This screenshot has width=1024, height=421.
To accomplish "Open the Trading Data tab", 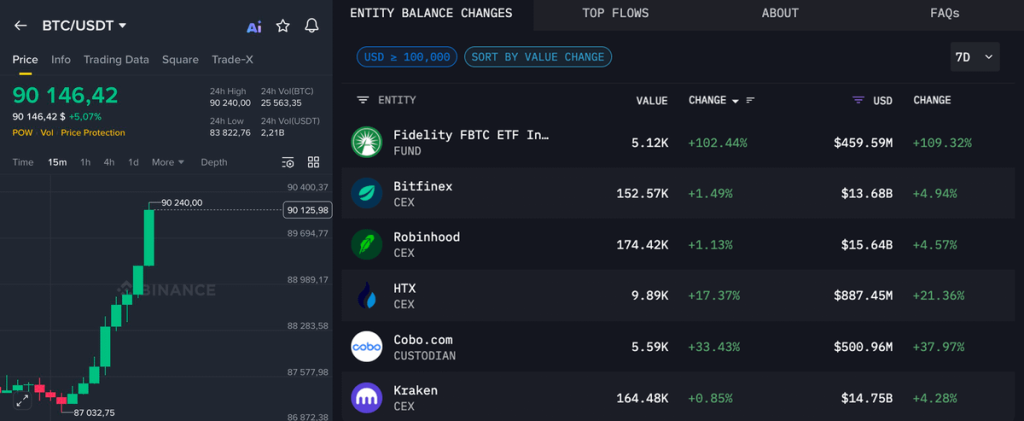I will click(116, 60).
